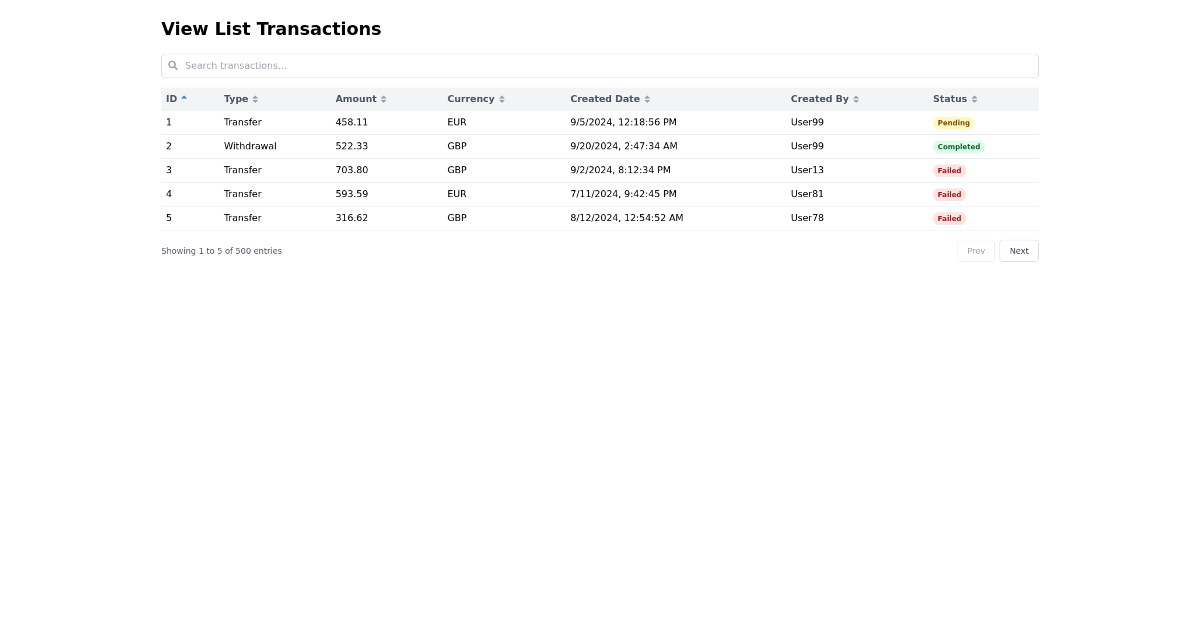The image size is (1200, 630).
Task: Select the amount 593.59 cell
Action: tap(351, 194)
